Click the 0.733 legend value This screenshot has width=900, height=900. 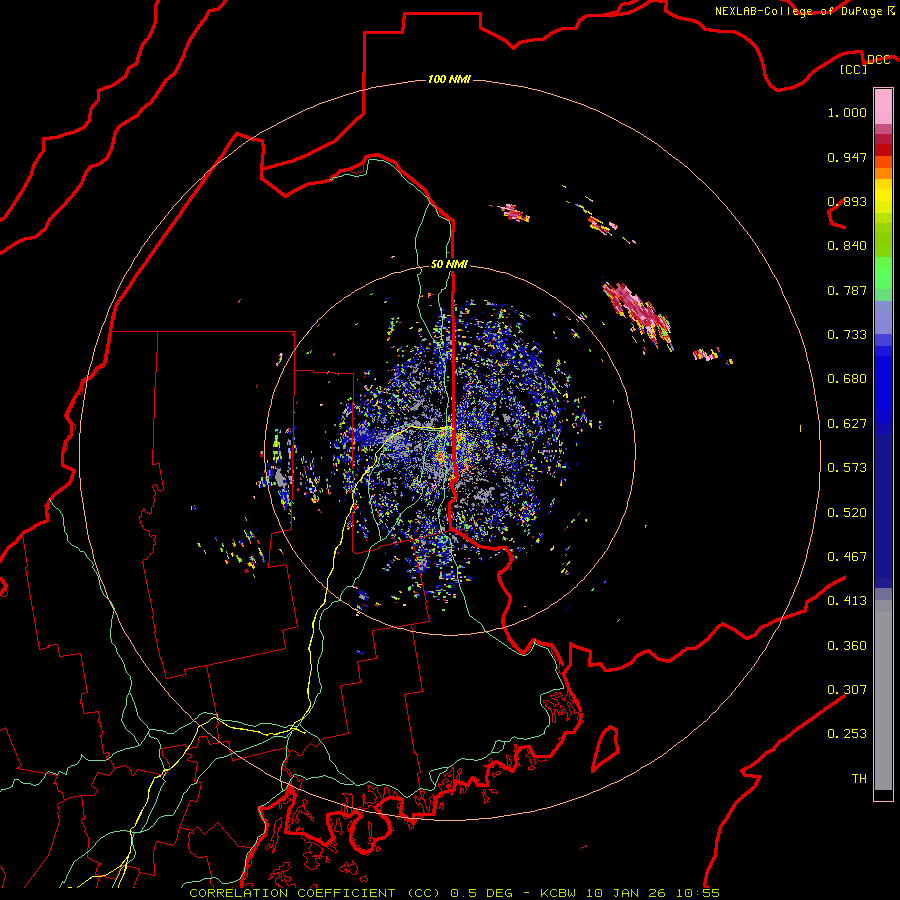click(847, 335)
